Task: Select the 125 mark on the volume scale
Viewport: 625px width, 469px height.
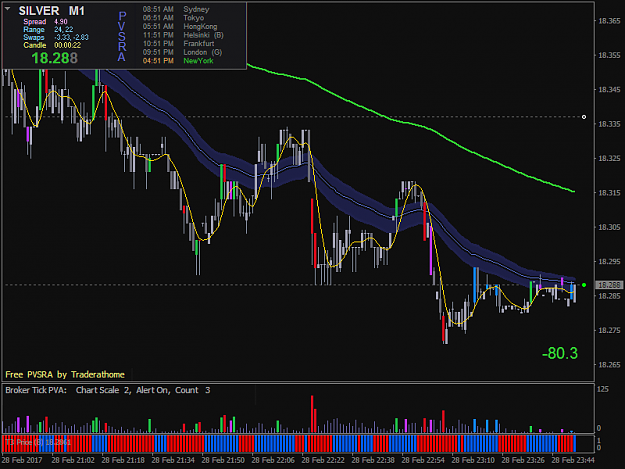Action: coord(603,389)
